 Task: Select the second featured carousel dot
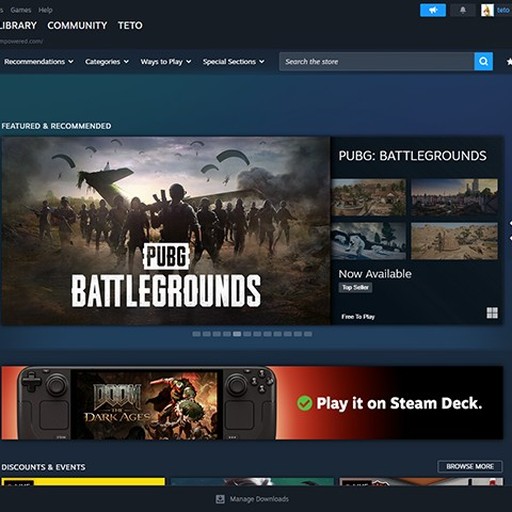tap(207, 334)
